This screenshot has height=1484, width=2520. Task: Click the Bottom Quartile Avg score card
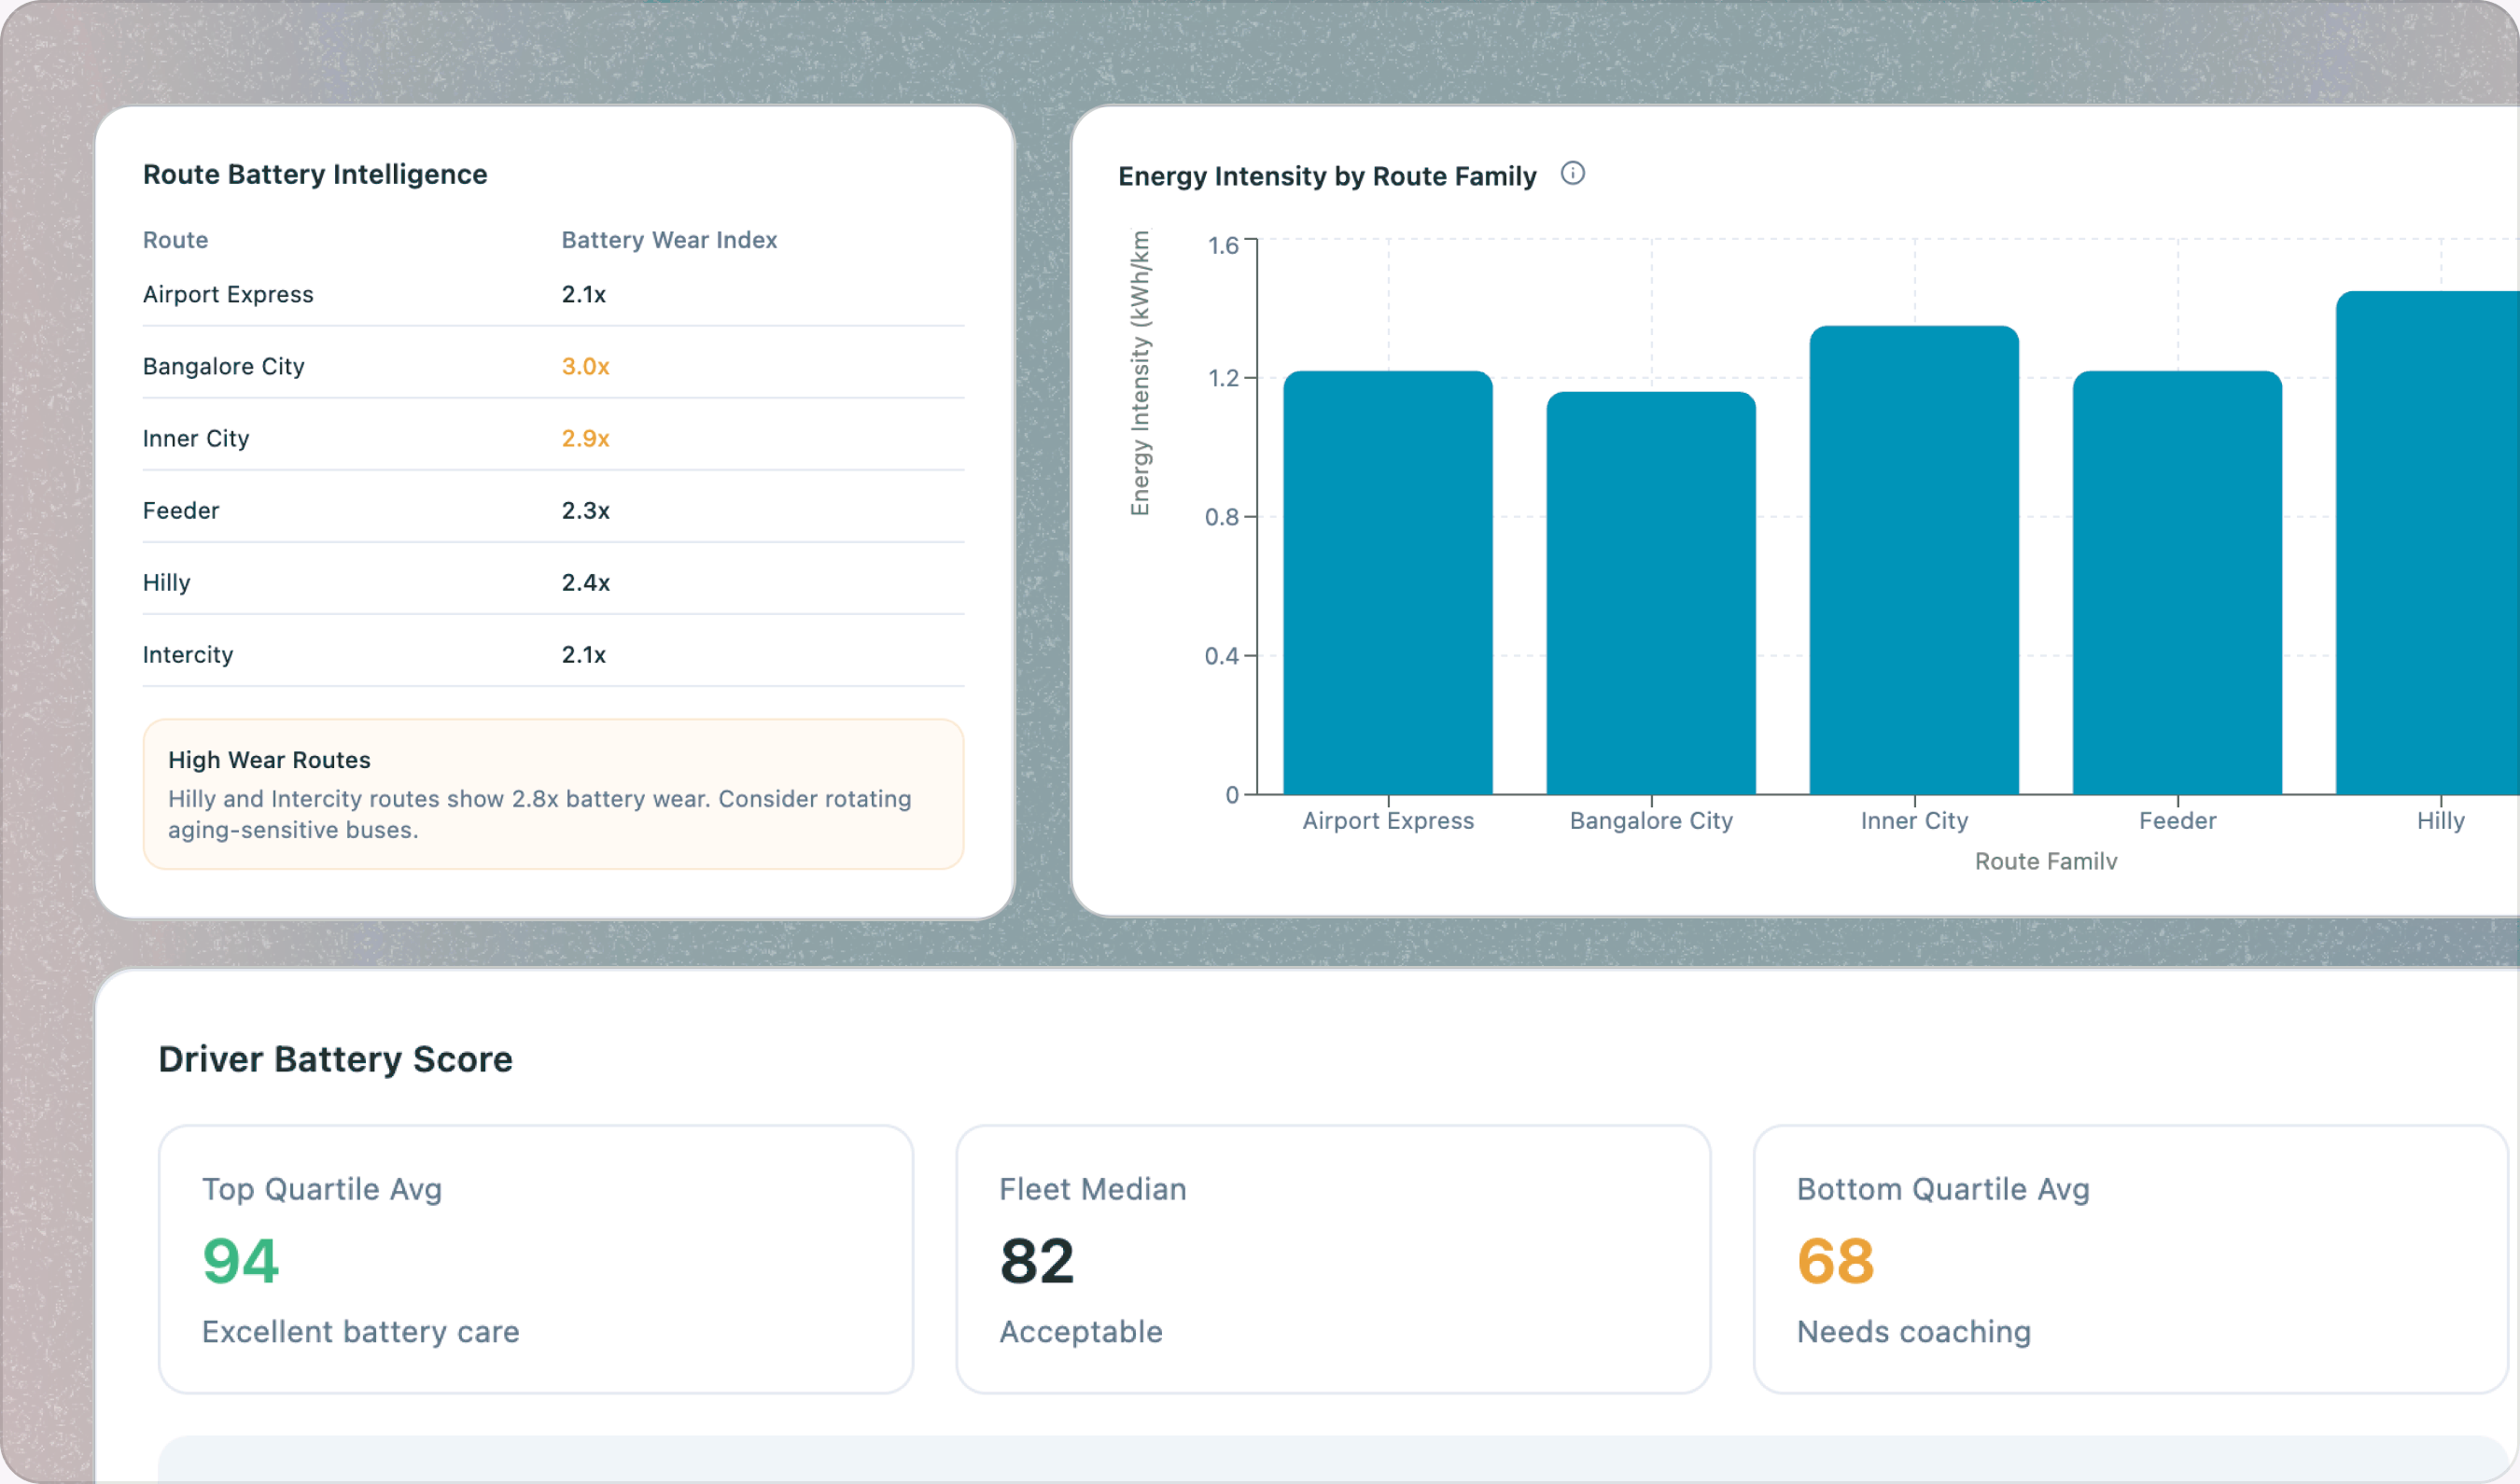[x=2130, y=1259]
